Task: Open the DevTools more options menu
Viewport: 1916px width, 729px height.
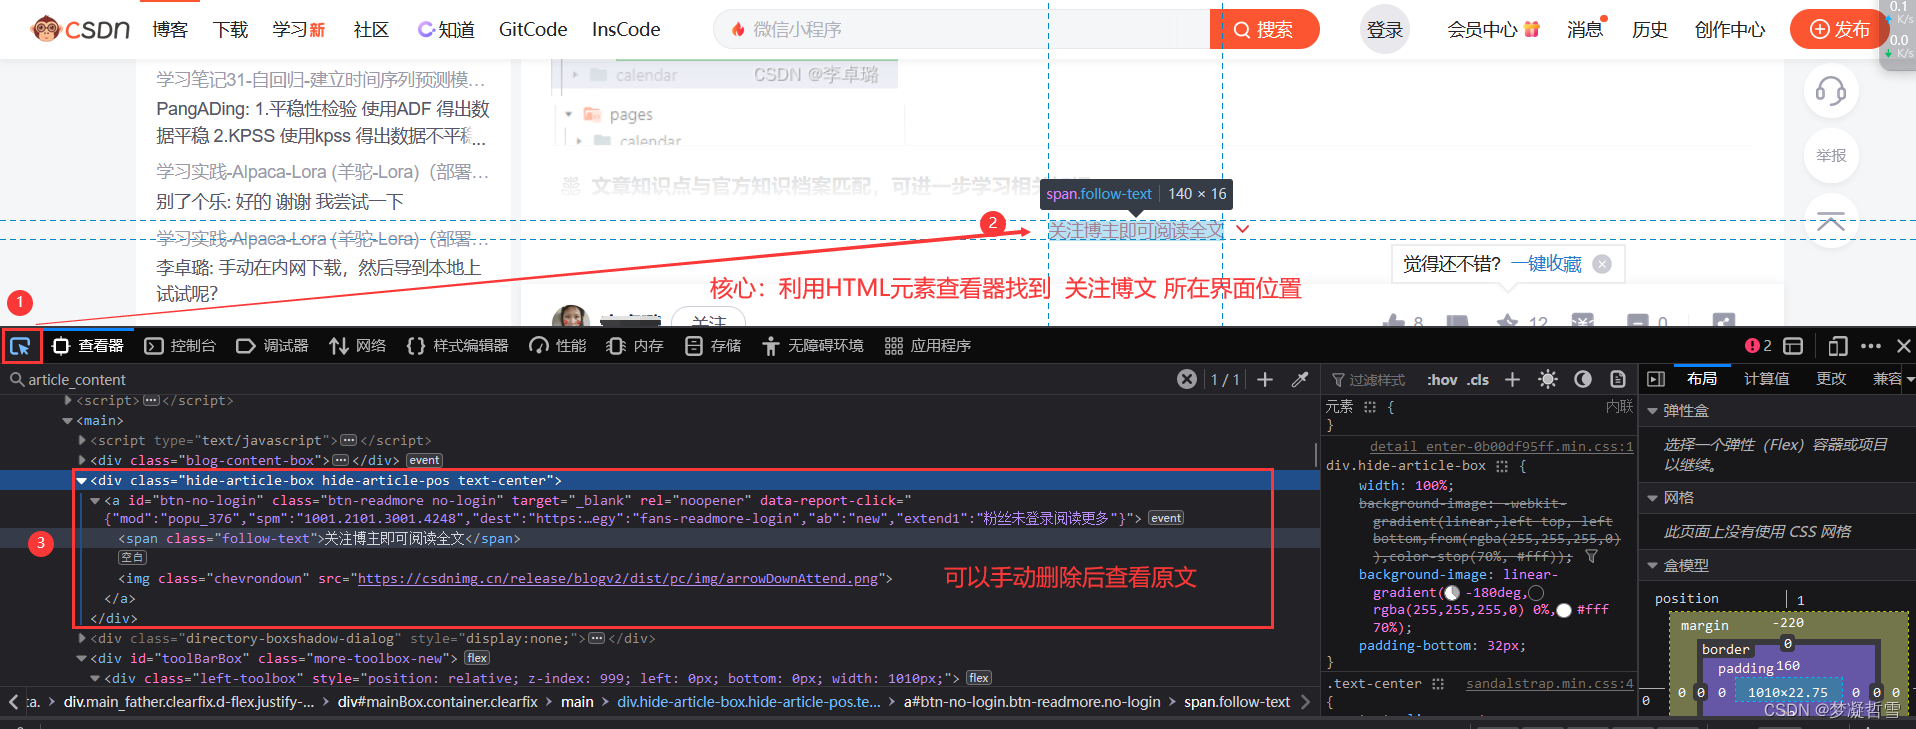Action: (x=1871, y=346)
